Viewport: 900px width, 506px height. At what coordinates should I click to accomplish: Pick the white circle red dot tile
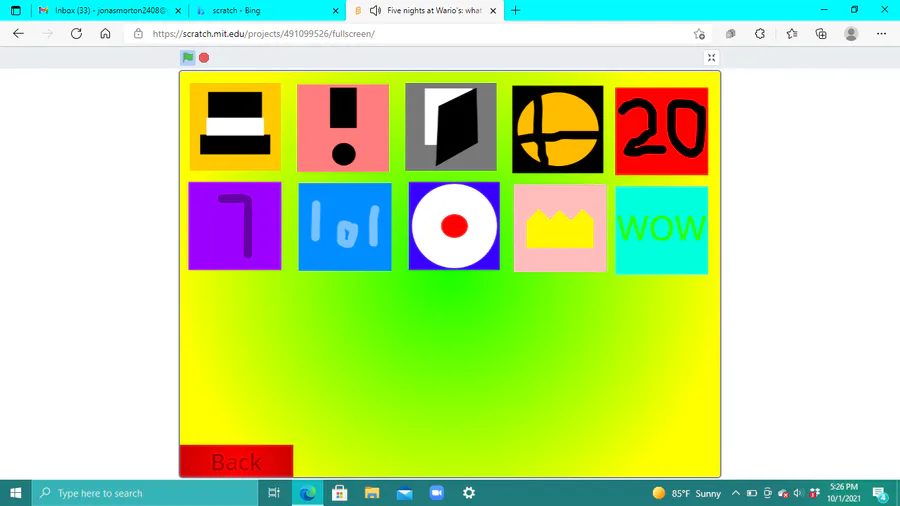point(454,226)
